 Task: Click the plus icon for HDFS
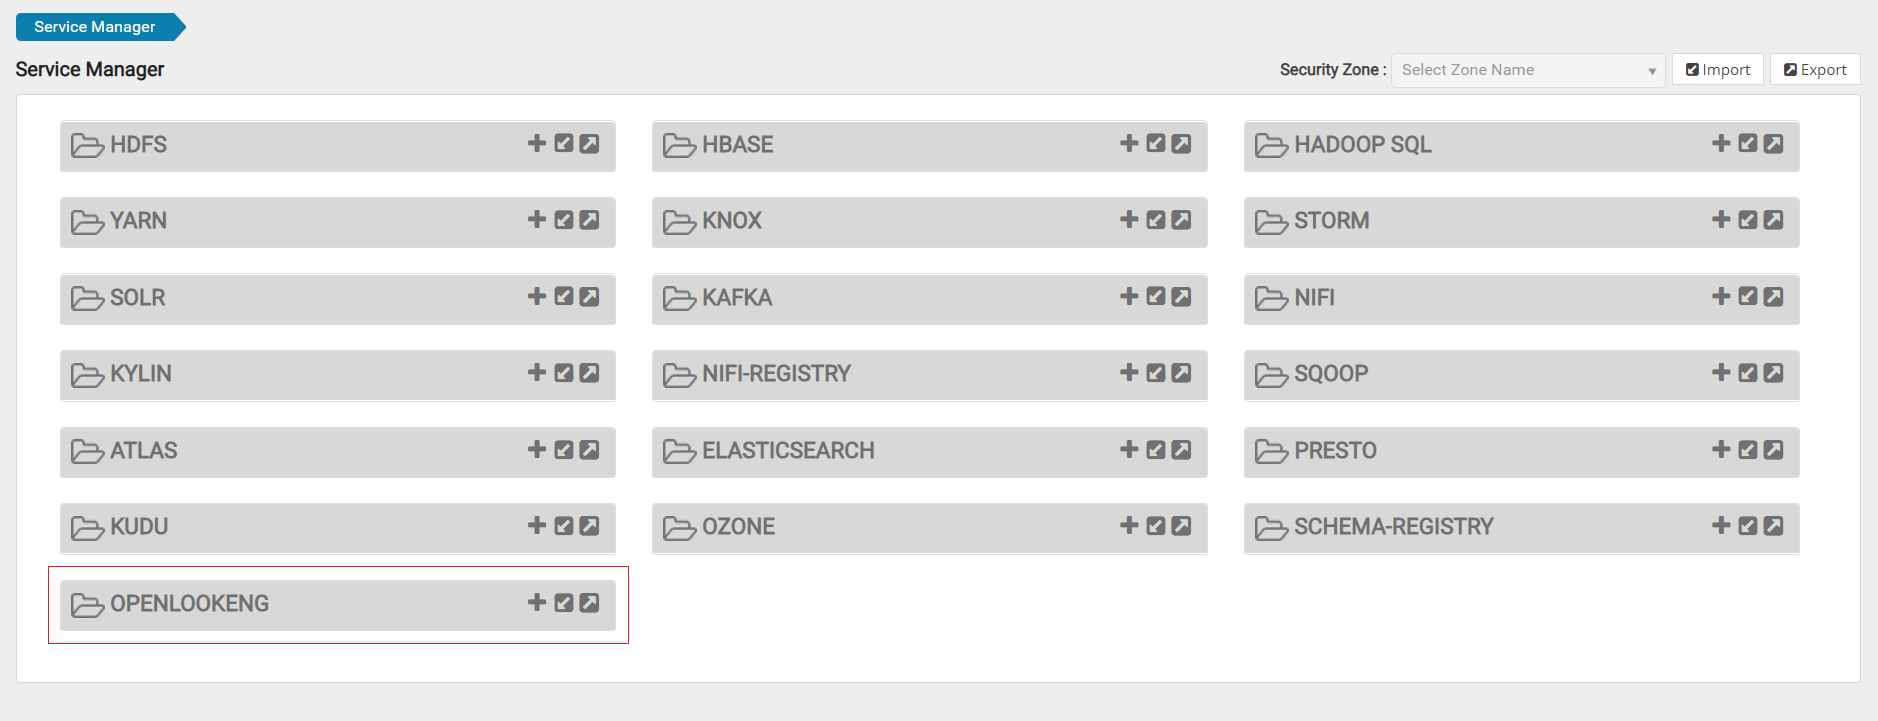[537, 143]
